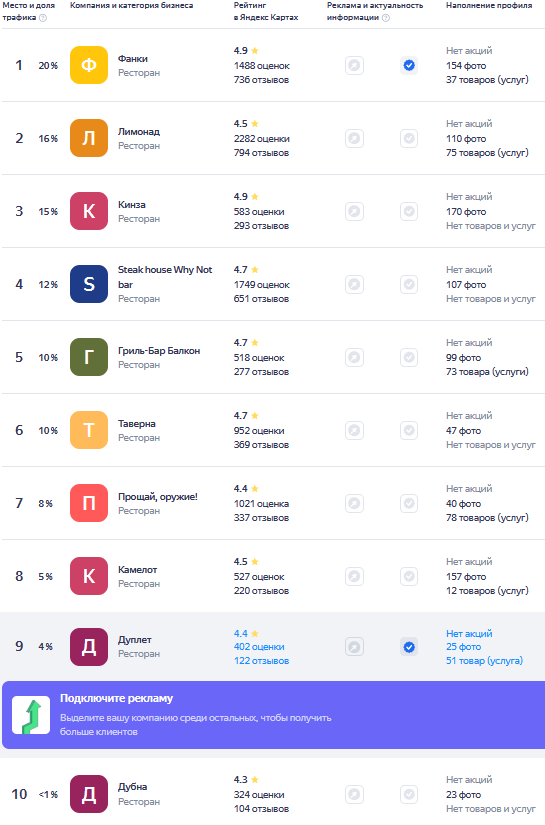545x825 pixels.
Task: Open the 122 отзывов link for Дуплет
Action: pyautogui.click(x=261, y=661)
